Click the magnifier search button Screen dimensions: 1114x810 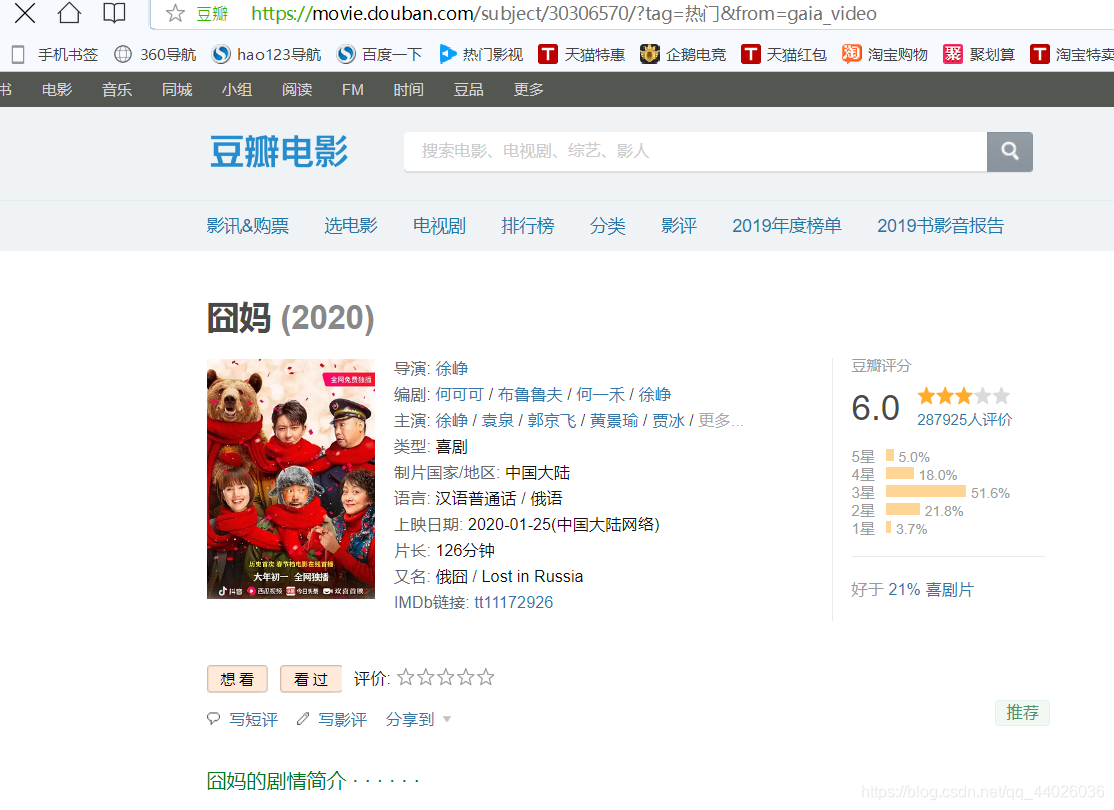click(1010, 151)
